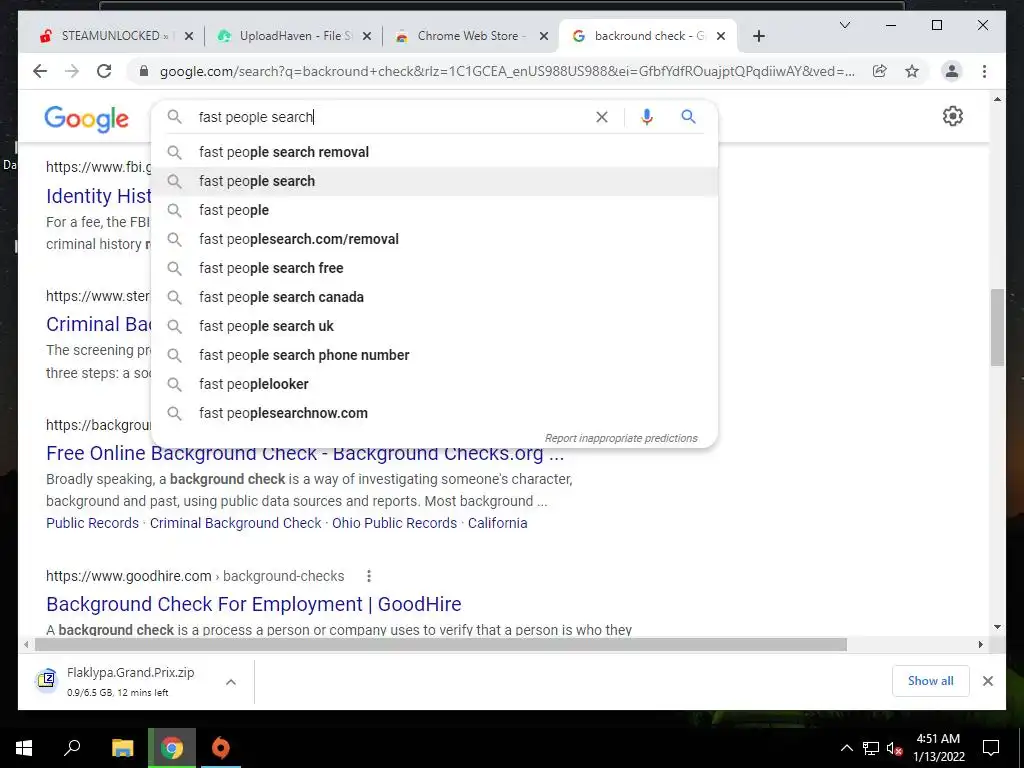Switch to the STEAMUNLOCKED tab
Viewport: 1024px width, 768px height.
(x=114, y=36)
